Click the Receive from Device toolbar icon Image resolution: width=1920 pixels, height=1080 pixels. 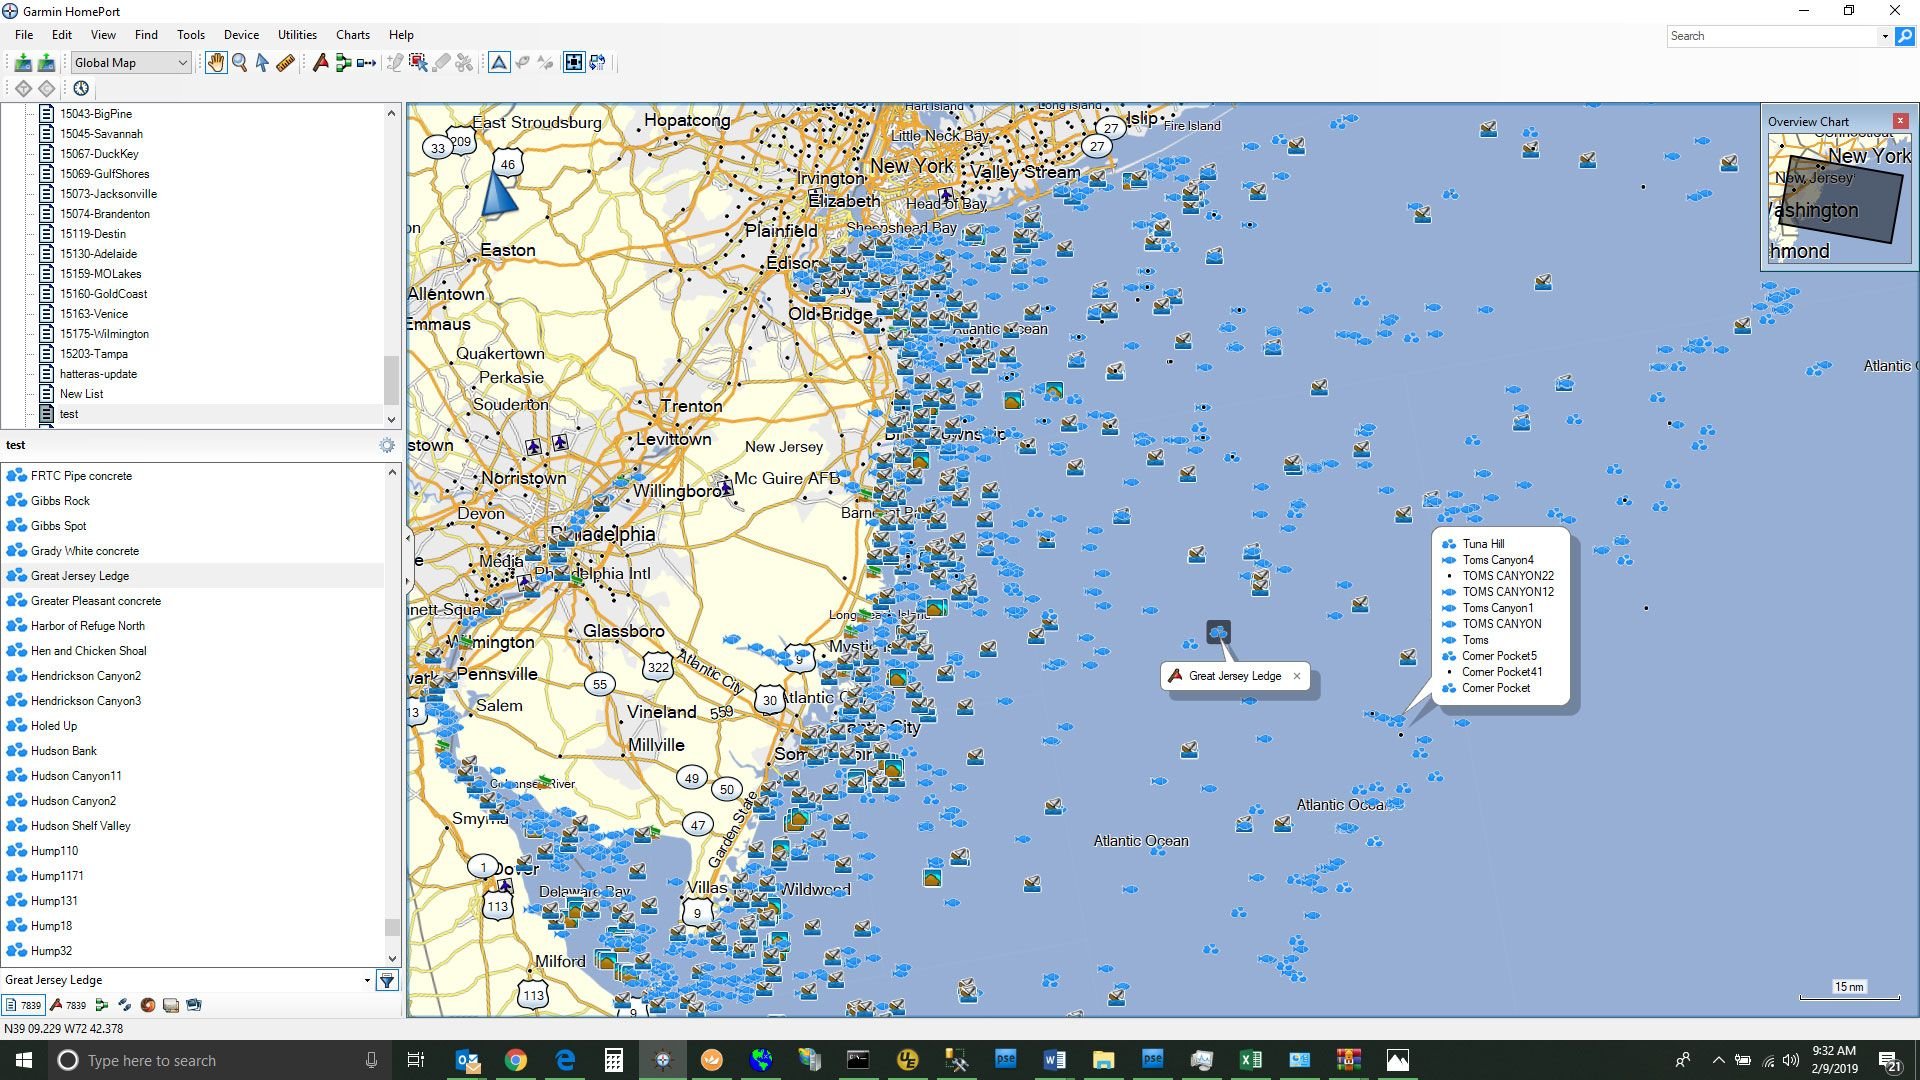coord(46,63)
